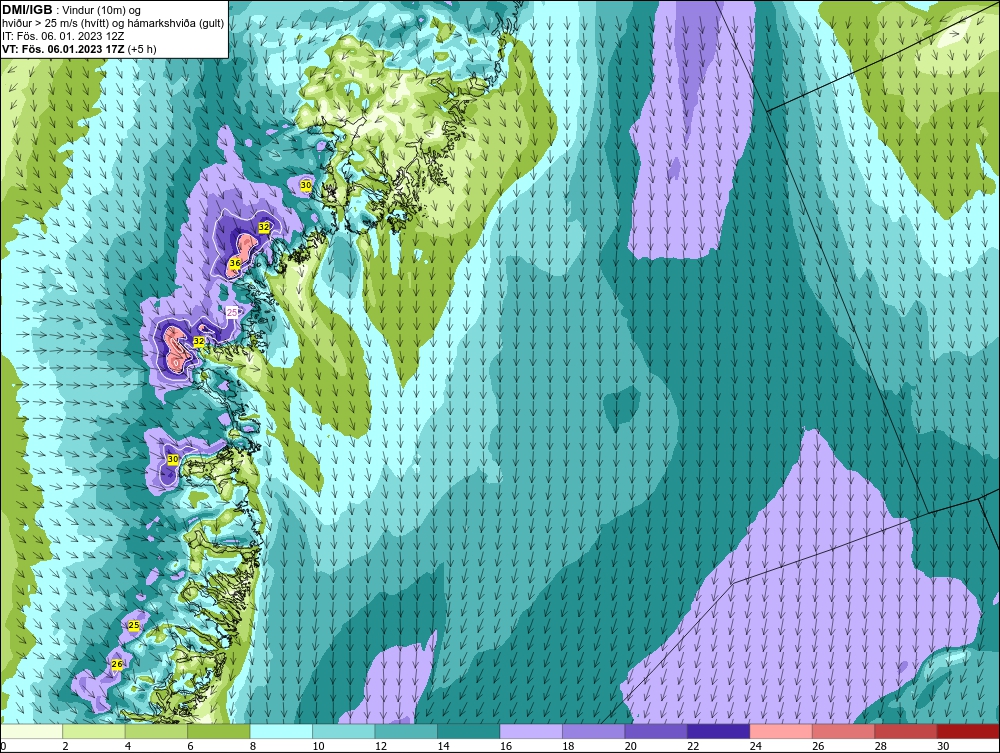
Task: Click the '20' tick on the color scale
Action: [631, 746]
